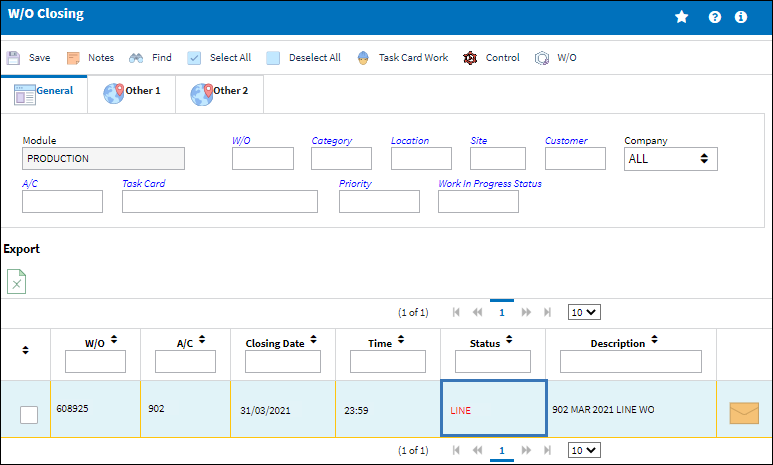Sort table by Description column
Screen dimensions: 773x465
point(654,339)
